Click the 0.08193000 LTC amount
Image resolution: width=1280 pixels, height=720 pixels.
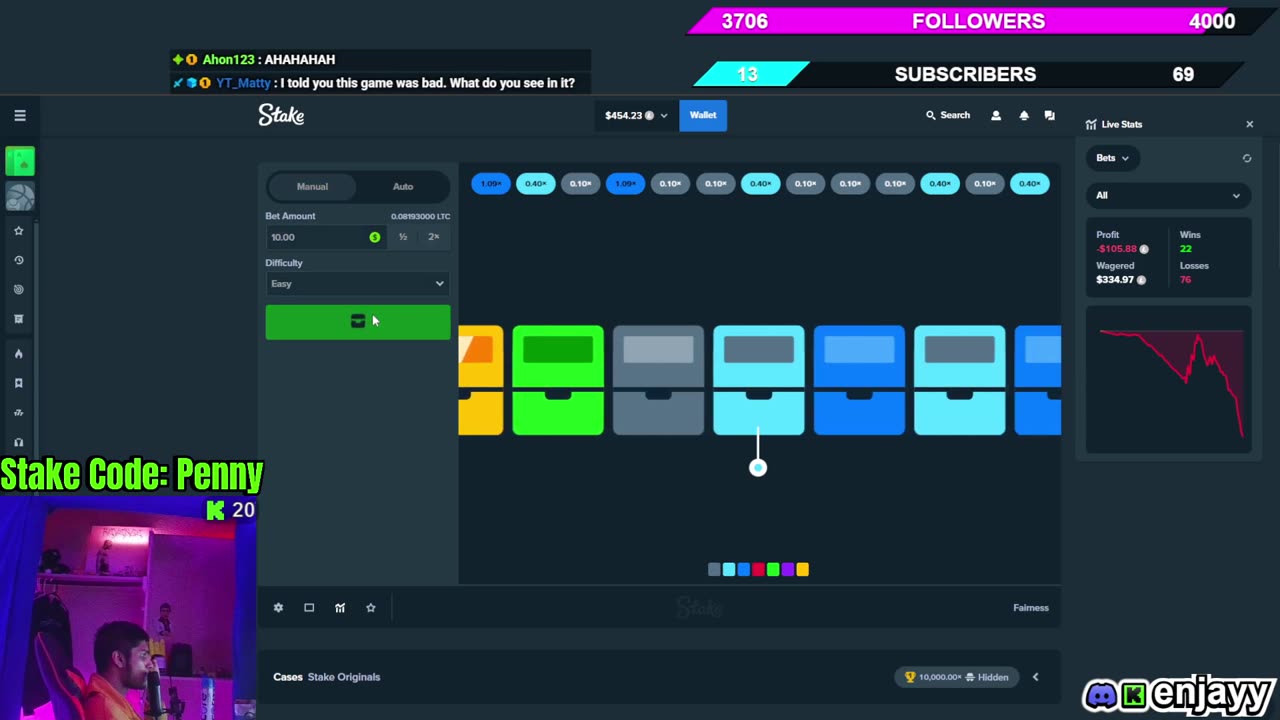420,216
